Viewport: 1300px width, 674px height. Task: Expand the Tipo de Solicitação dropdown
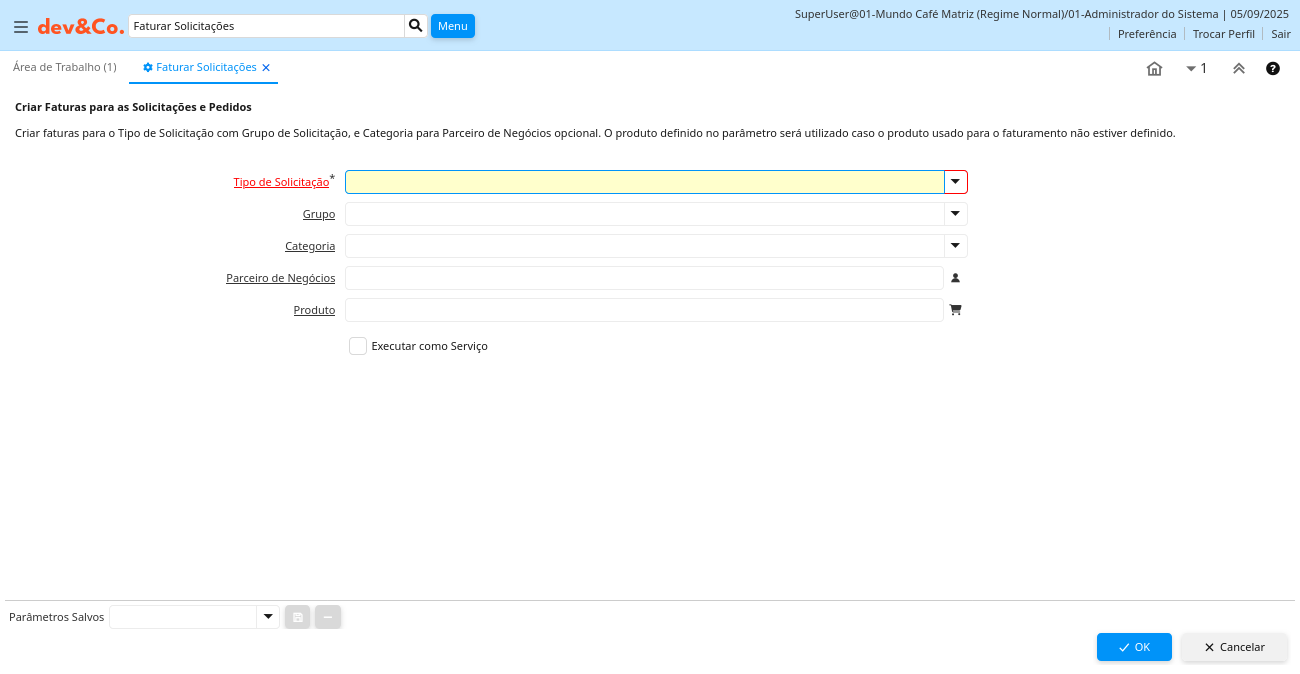click(x=955, y=182)
